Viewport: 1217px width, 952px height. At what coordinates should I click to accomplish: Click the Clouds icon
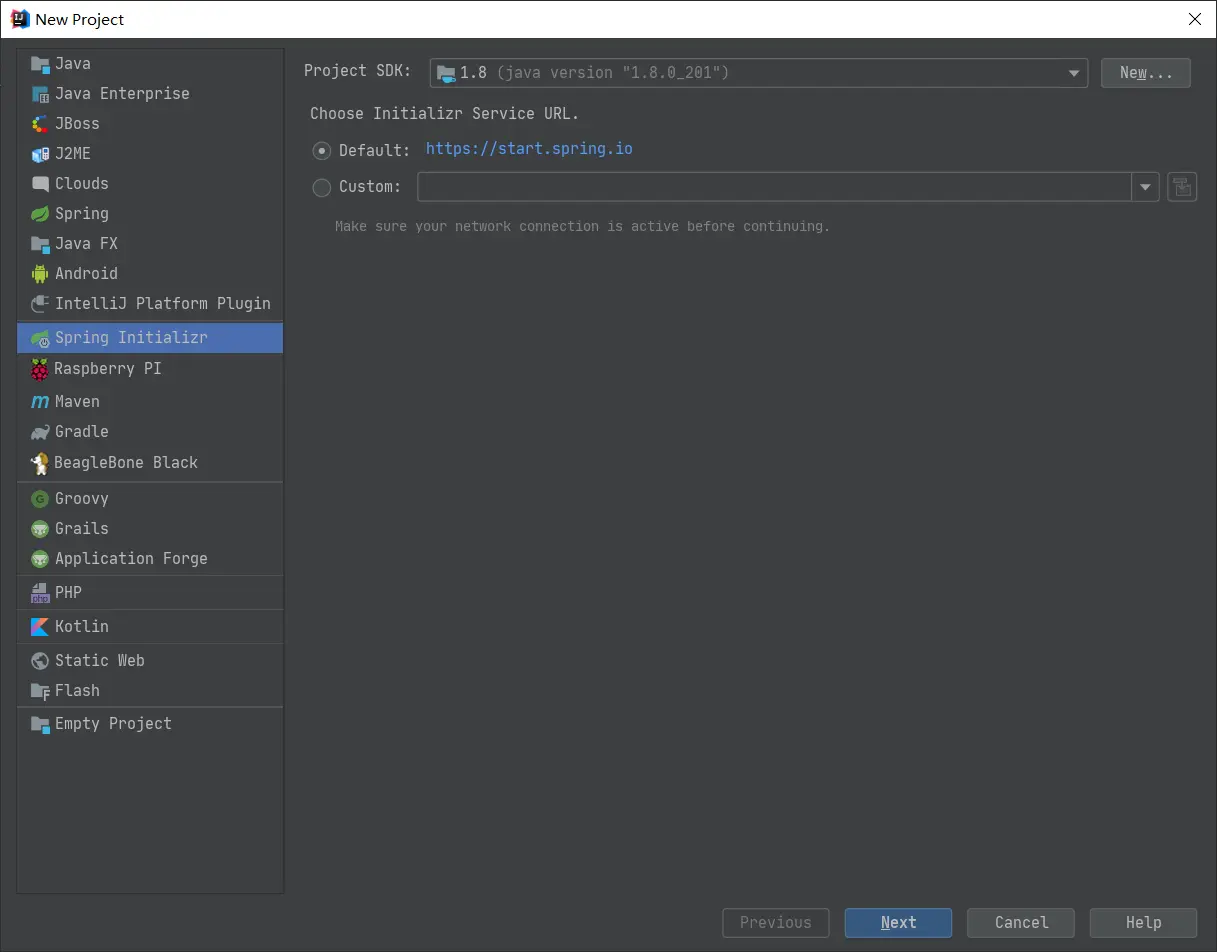40,184
